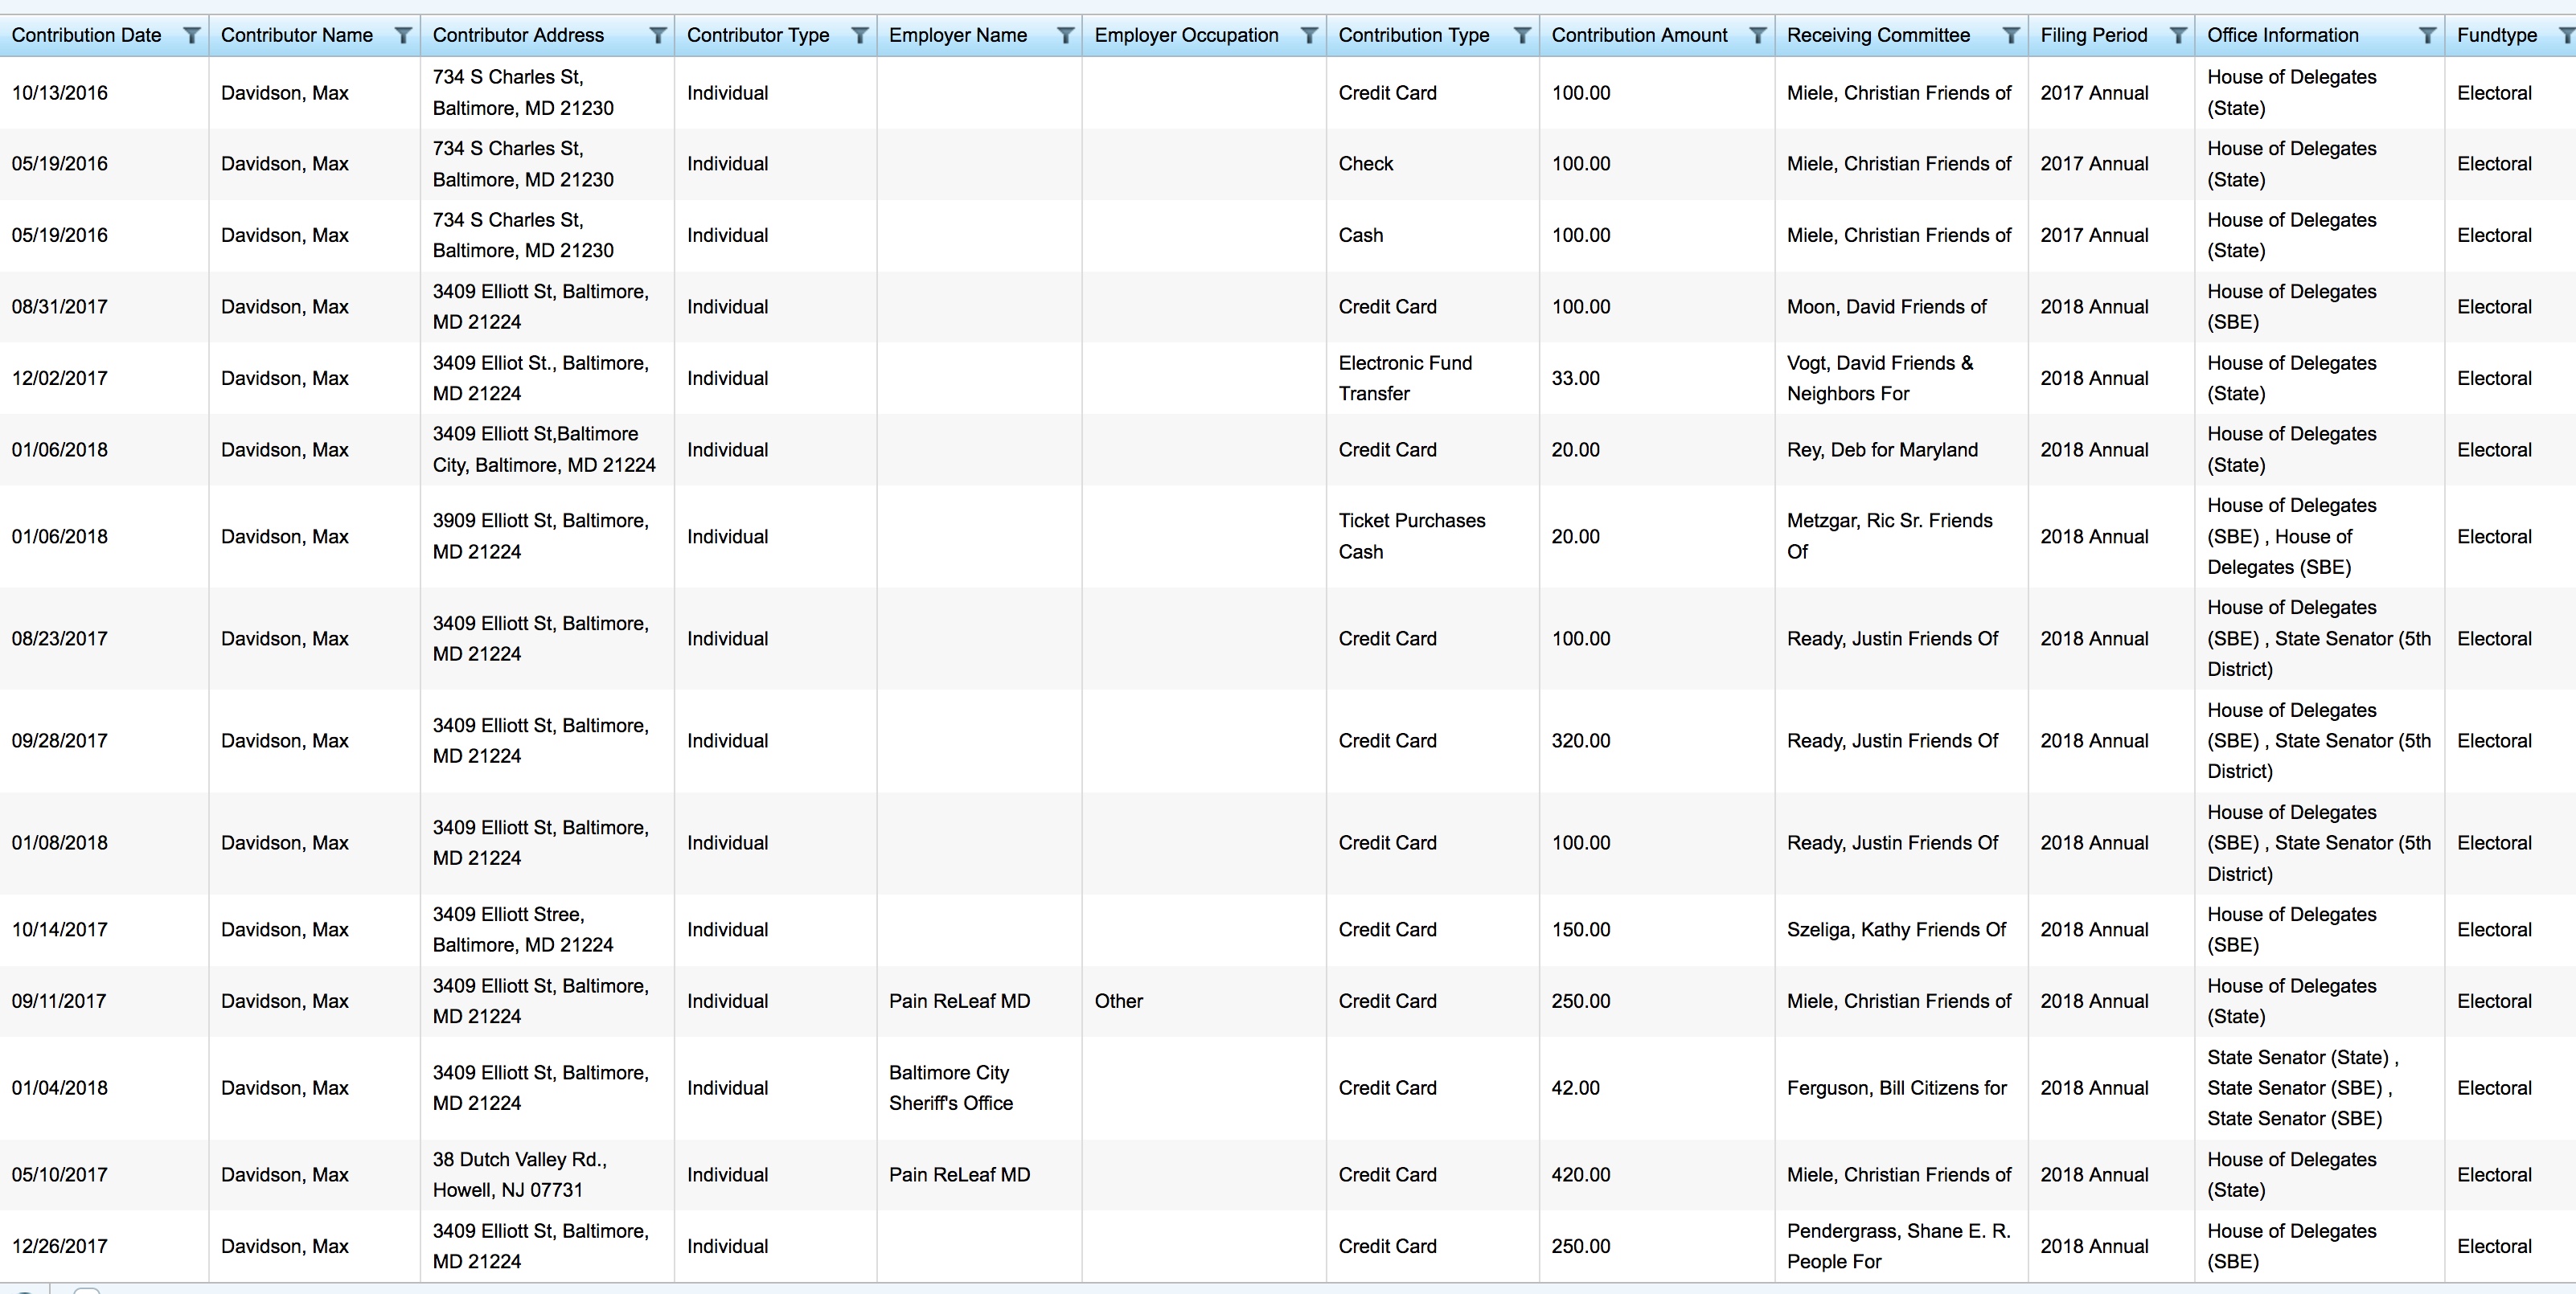The image size is (2576, 1294).
Task: Click committee Metzgar, Ric Sr. Friends Of
Action: (x=1890, y=536)
